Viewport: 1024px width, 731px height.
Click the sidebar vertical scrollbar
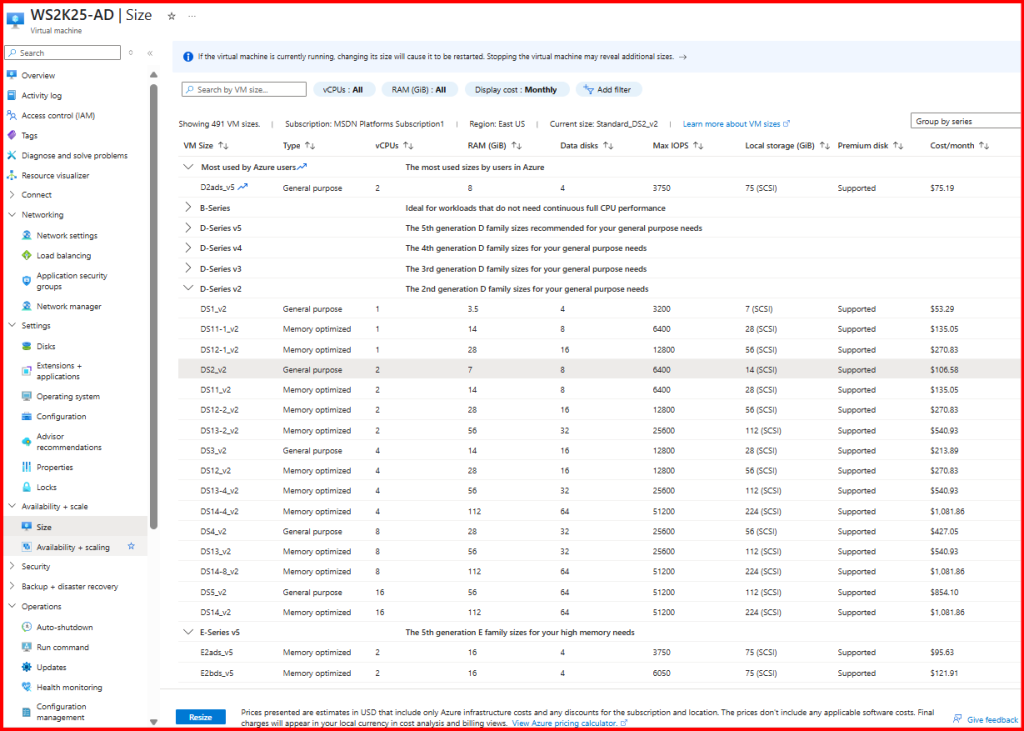tap(154, 300)
